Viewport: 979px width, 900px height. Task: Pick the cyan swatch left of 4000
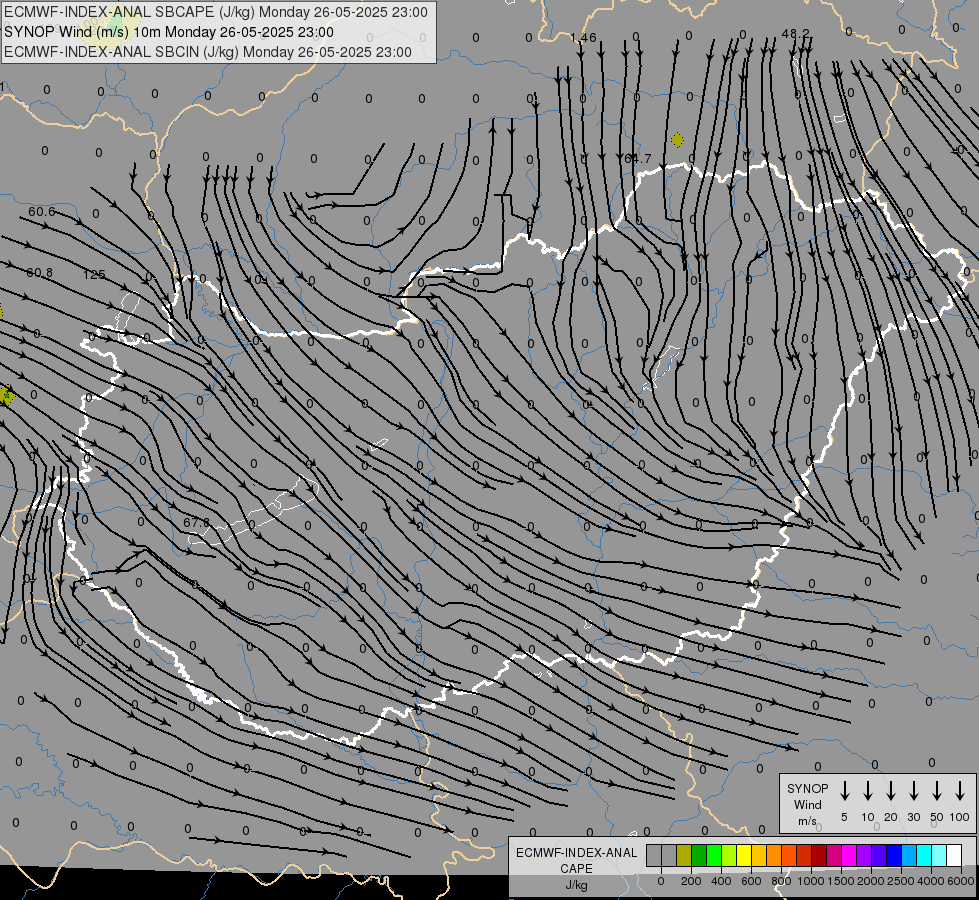(x=924, y=856)
